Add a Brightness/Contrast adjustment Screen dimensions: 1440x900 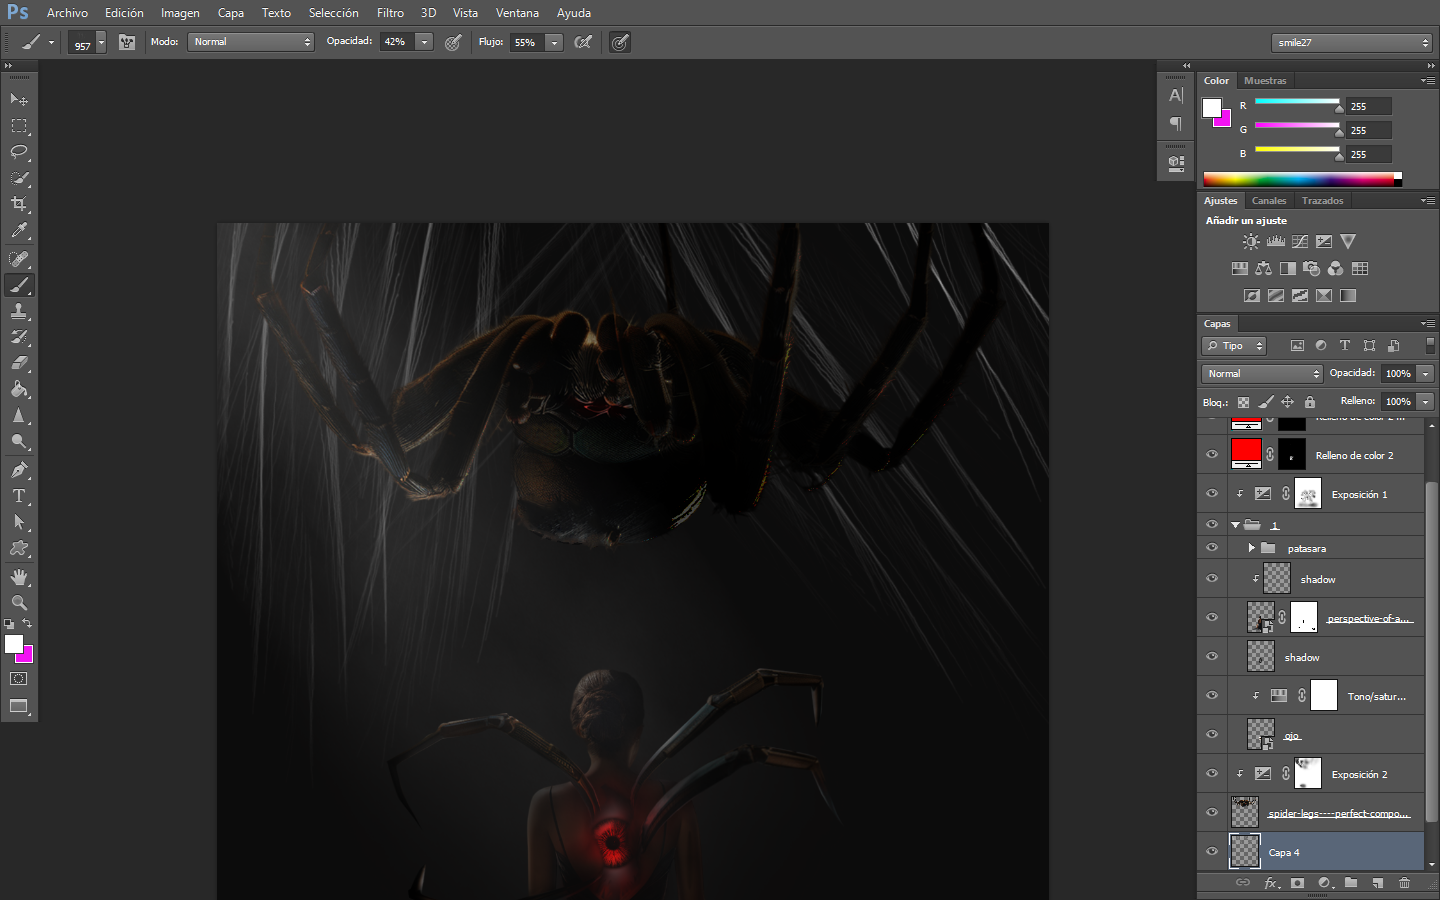1251,242
